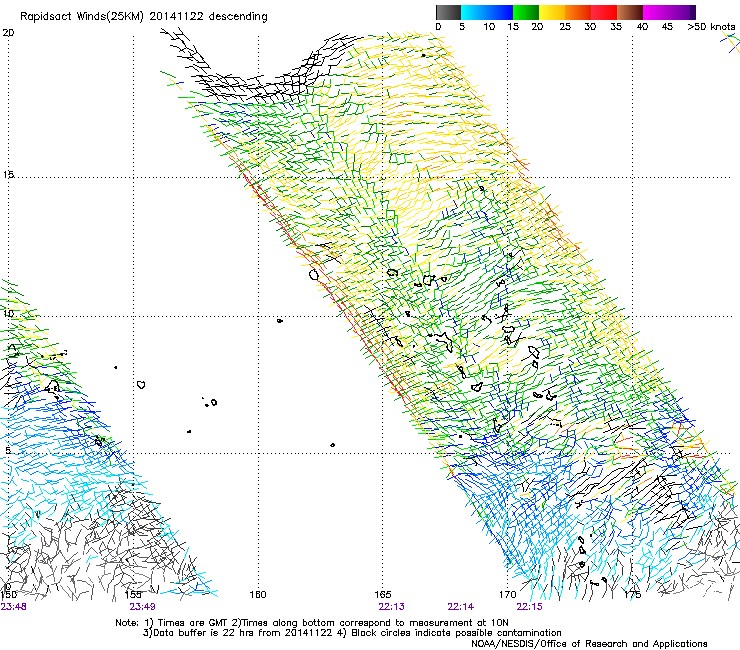Select the cyan-to-blue 5-15 knots legend band
This screenshot has height=650, width=740.
point(487,12)
